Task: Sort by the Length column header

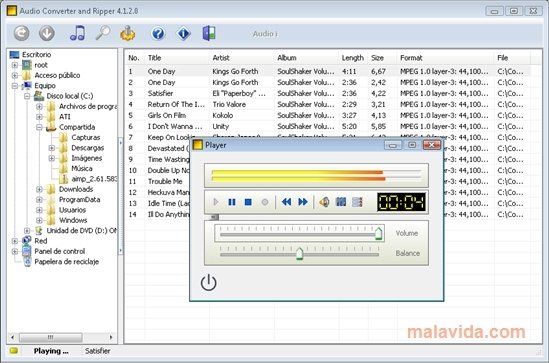Action: coord(353,58)
